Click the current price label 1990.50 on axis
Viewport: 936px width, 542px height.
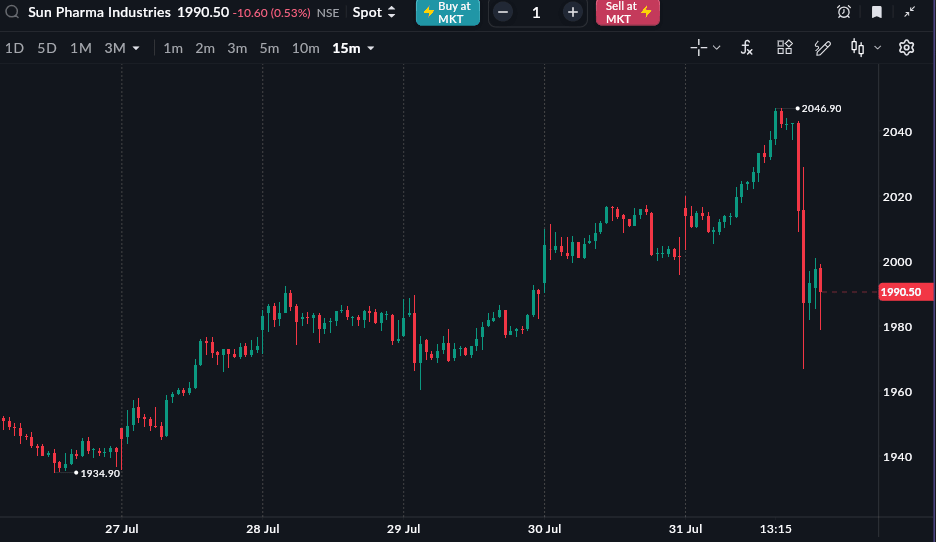click(x=904, y=292)
